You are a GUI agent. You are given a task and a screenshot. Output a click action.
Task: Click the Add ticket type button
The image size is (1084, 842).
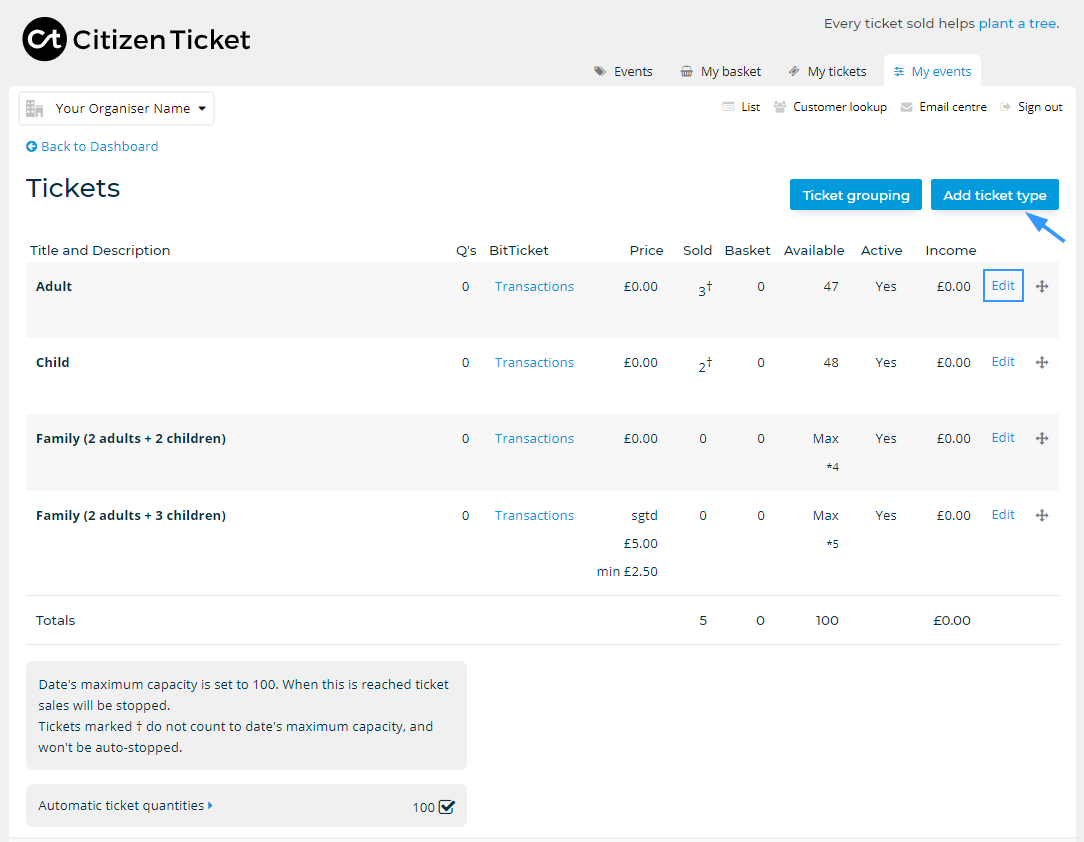(x=994, y=194)
